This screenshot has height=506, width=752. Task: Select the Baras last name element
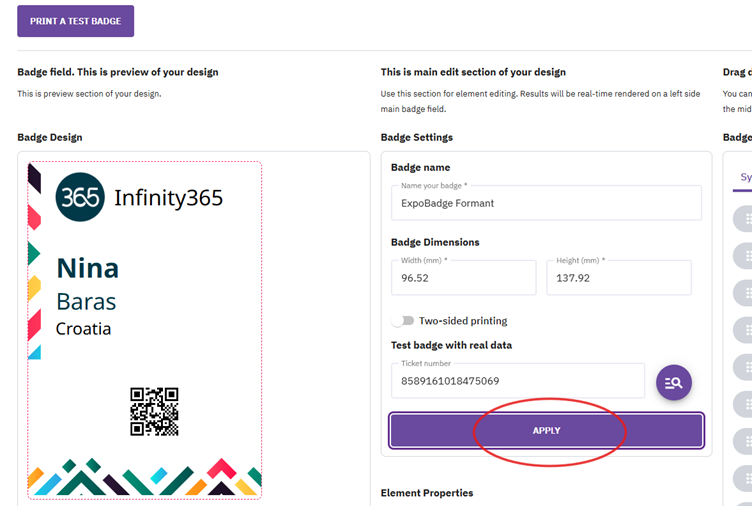(86, 301)
